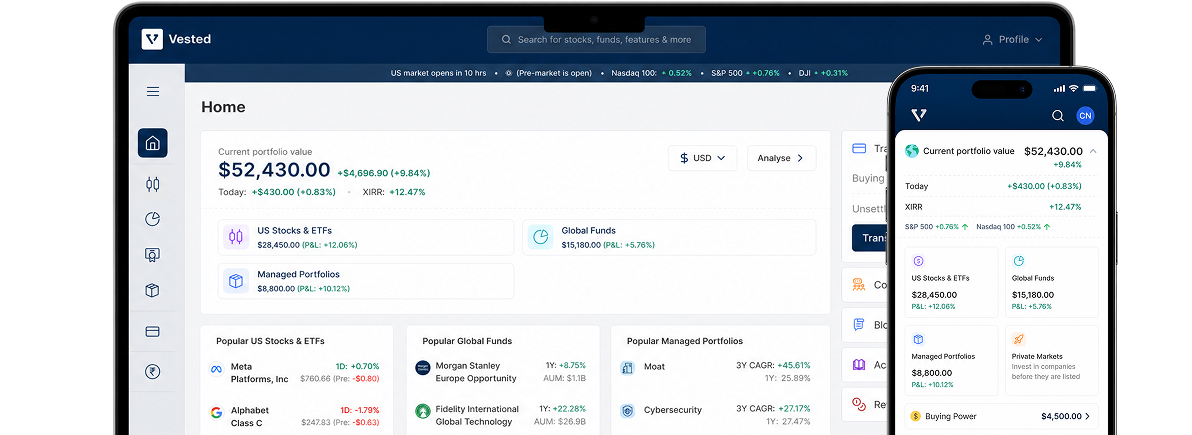Open the rupee icon in sidebar

tap(153, 372)
